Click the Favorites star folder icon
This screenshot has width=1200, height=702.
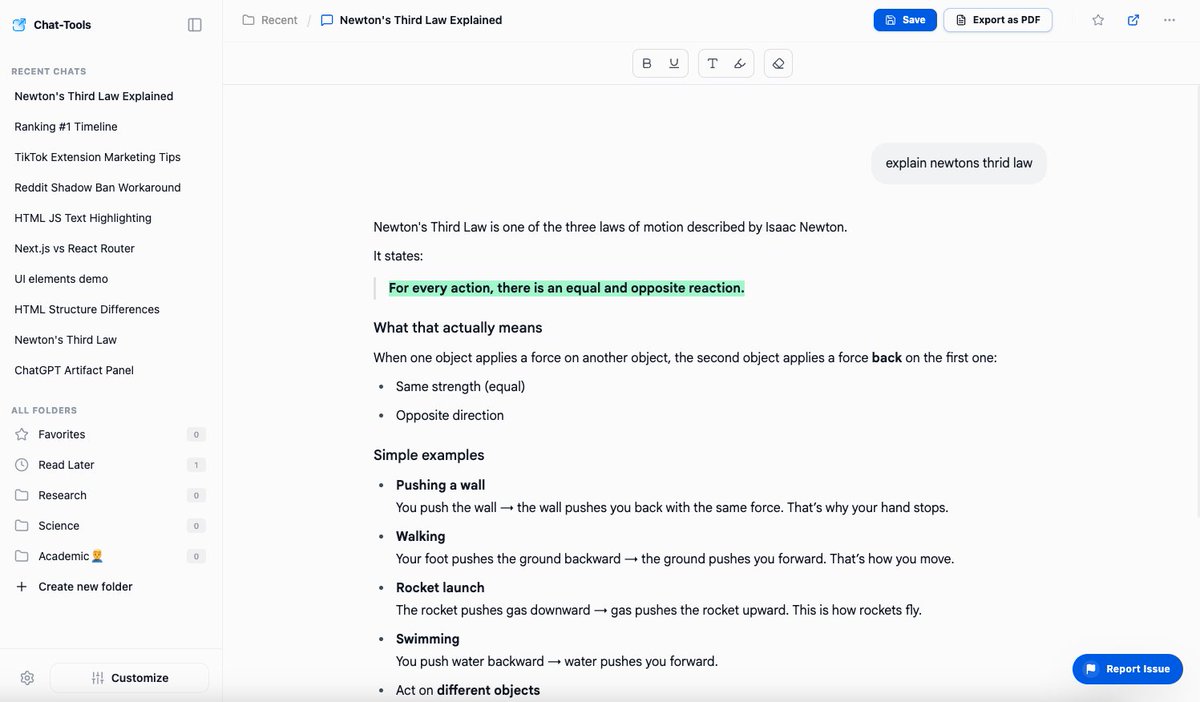pos(22,434)
